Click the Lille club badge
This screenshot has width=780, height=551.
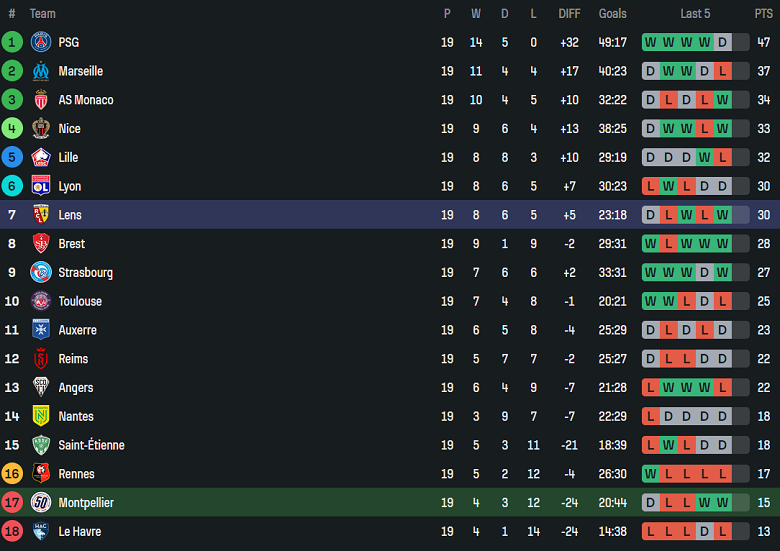41,157
